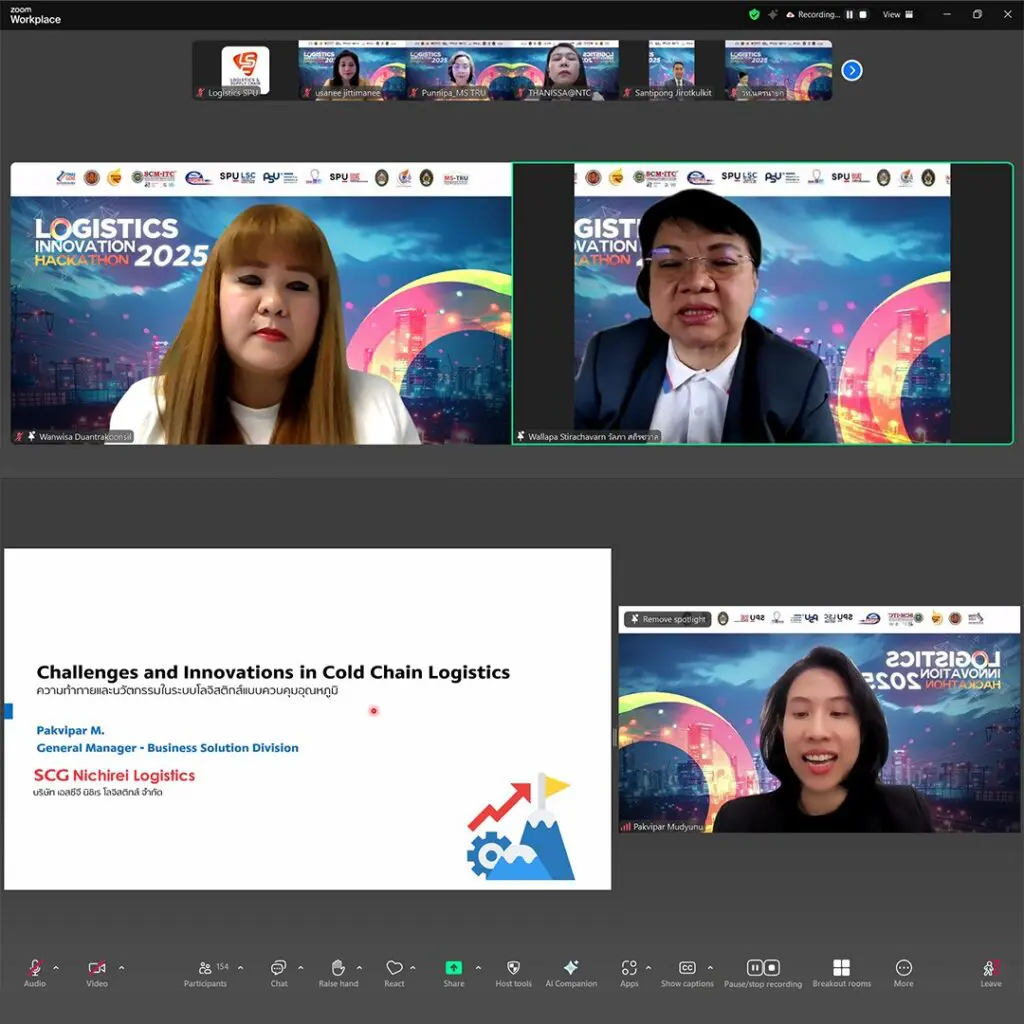Click General Manager - Business Solution Division text
This screenshot has height=1024, width=1024.
coord(167,748)
